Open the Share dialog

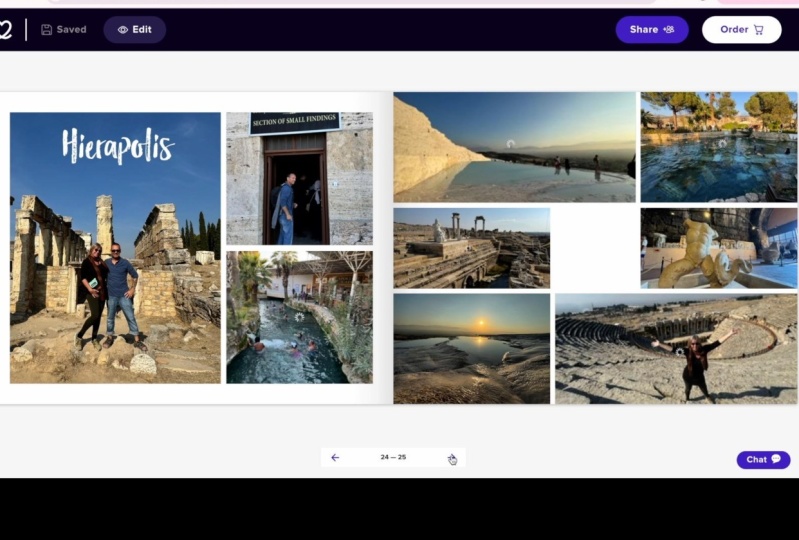click(652, 30)
